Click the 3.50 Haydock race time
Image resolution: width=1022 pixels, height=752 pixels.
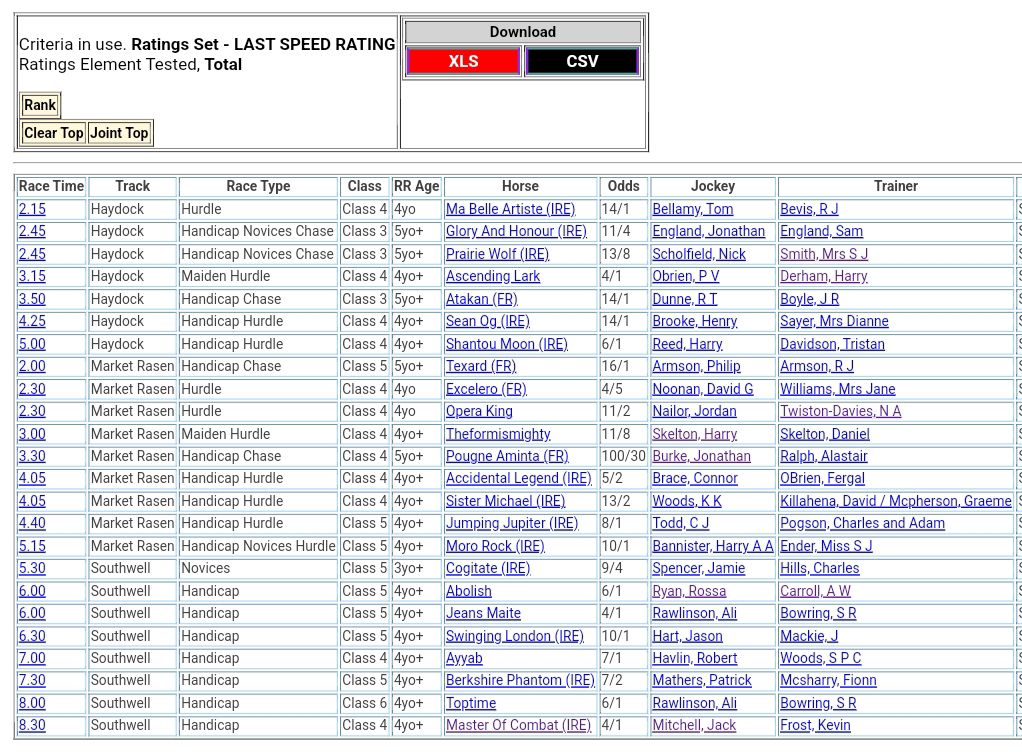[32, 299]
